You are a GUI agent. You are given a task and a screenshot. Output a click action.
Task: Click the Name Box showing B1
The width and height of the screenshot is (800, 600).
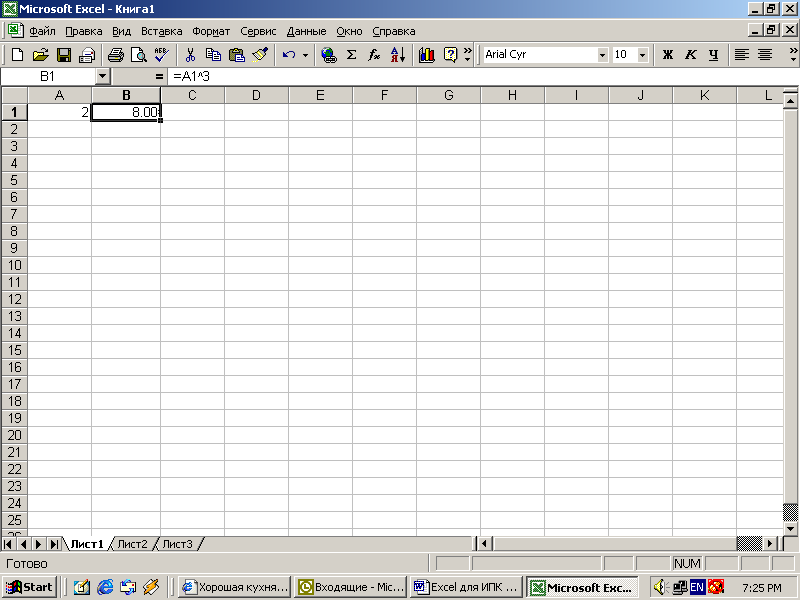click(x=48, y=77)
